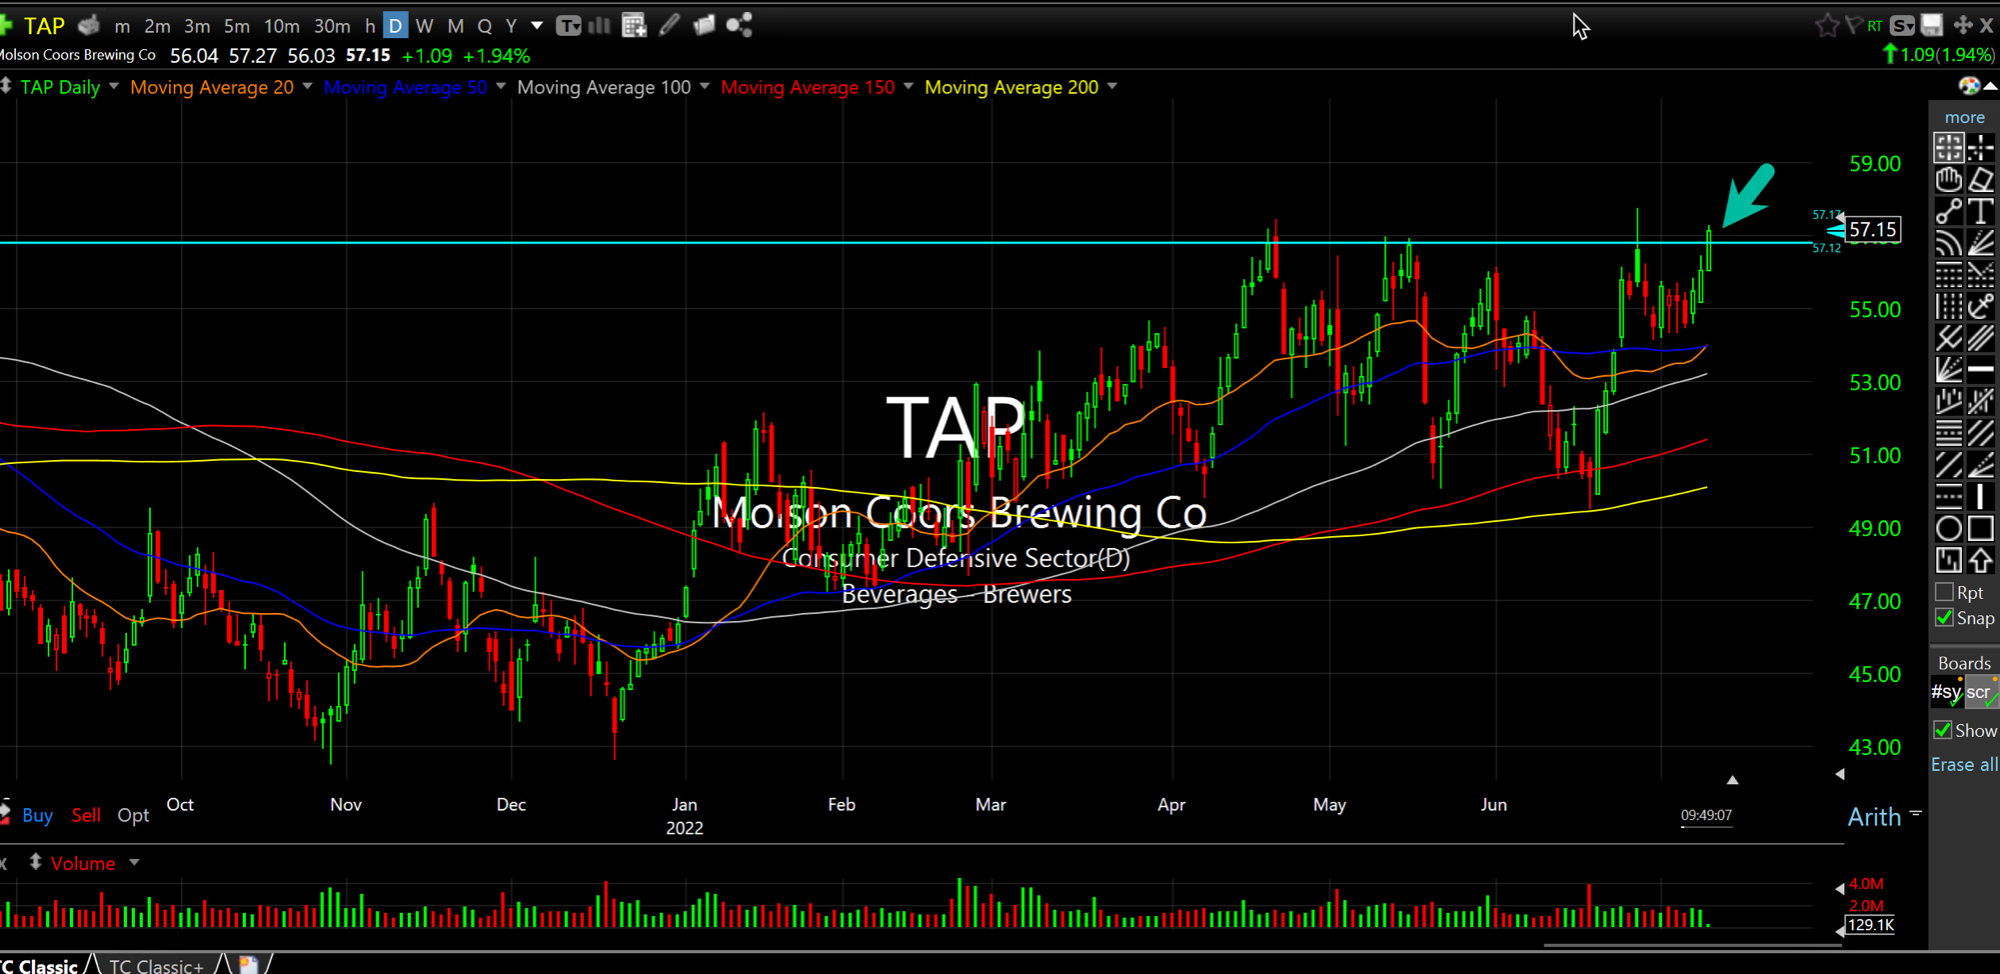Select the Fibonacci arcs tool
Viewport: 2000px width, 974px height.
coord(1949,244)
